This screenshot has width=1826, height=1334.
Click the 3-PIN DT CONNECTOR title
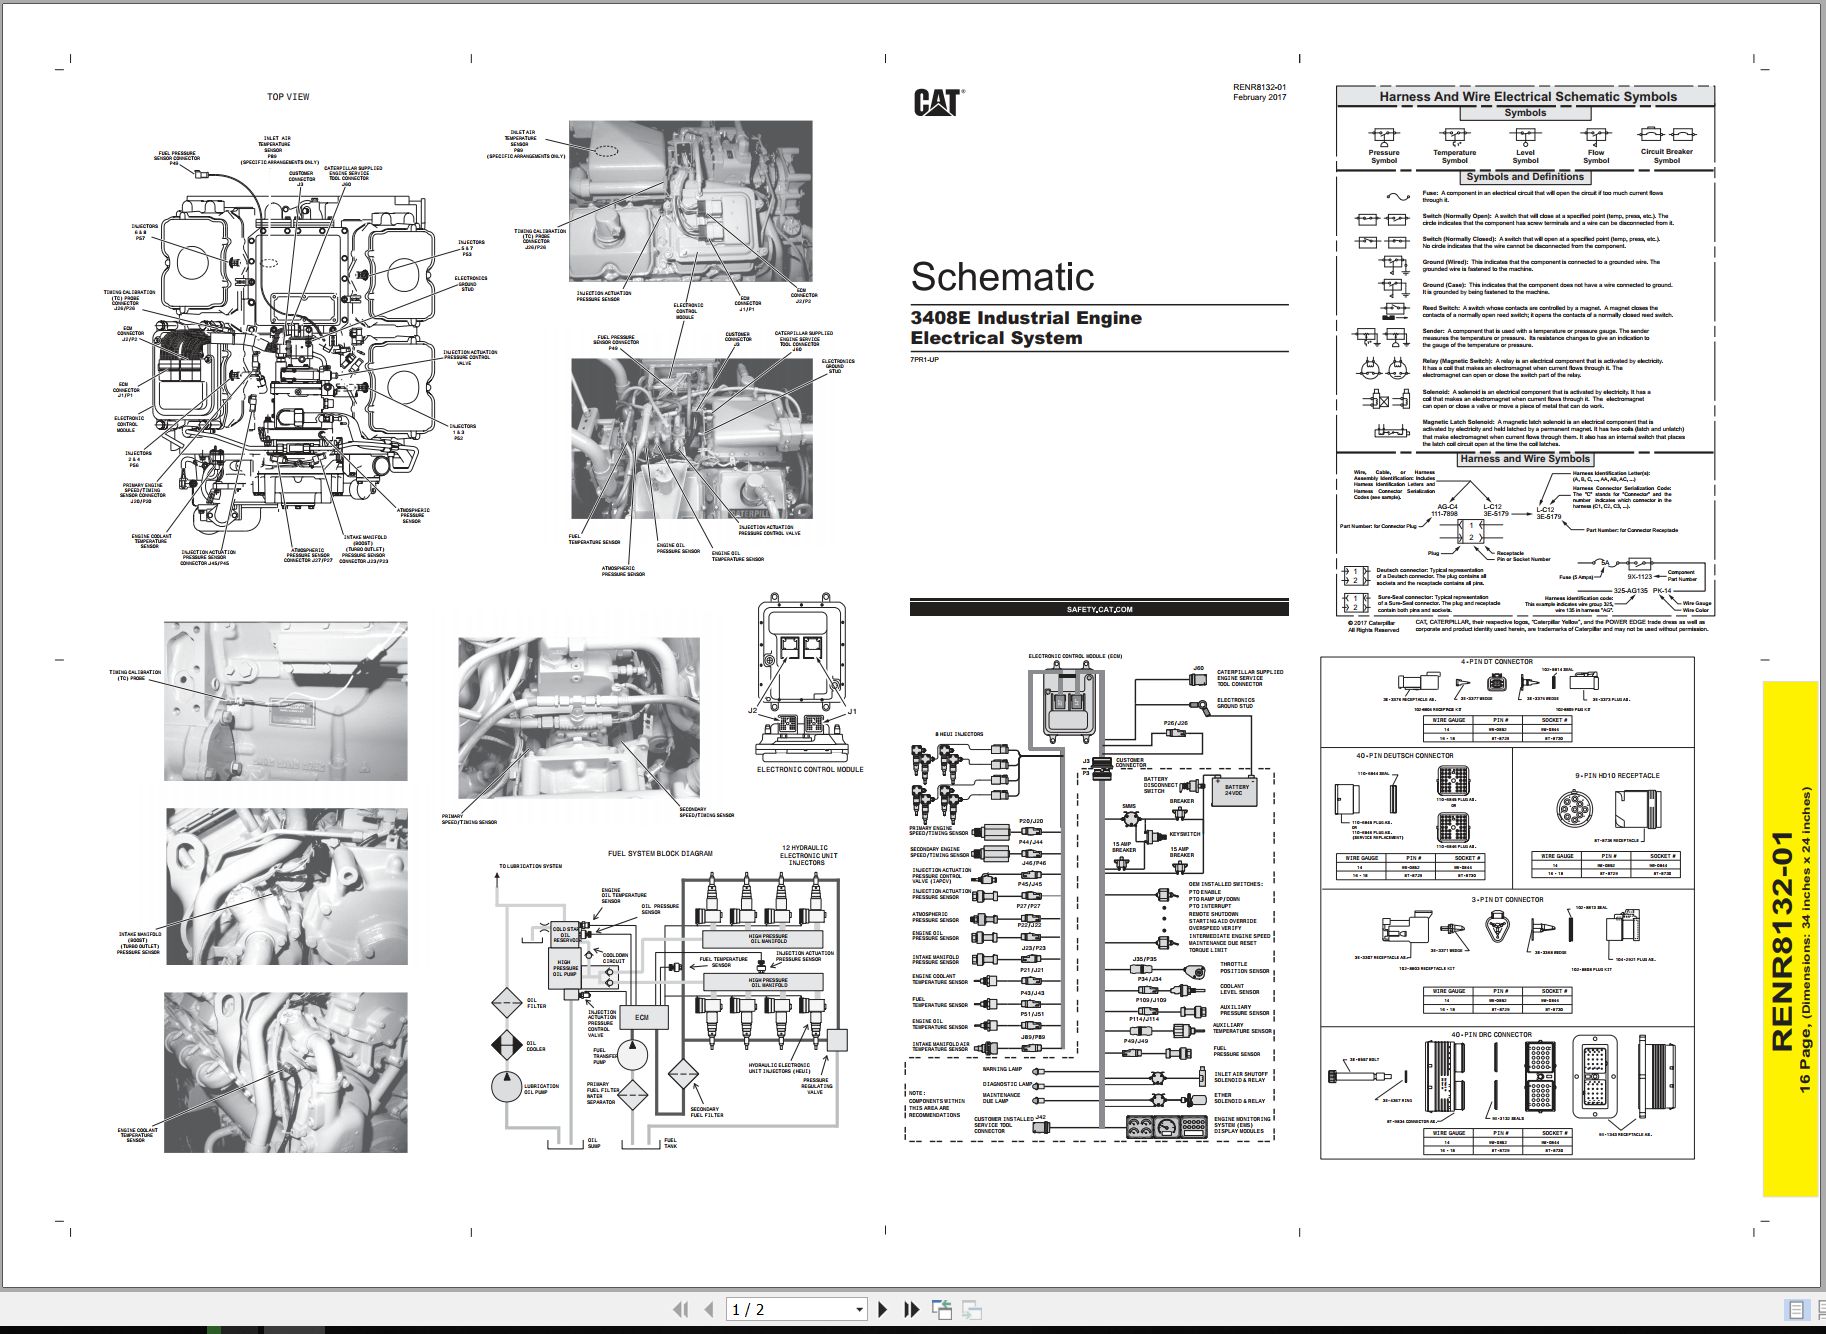click(x=1506, y=900)
